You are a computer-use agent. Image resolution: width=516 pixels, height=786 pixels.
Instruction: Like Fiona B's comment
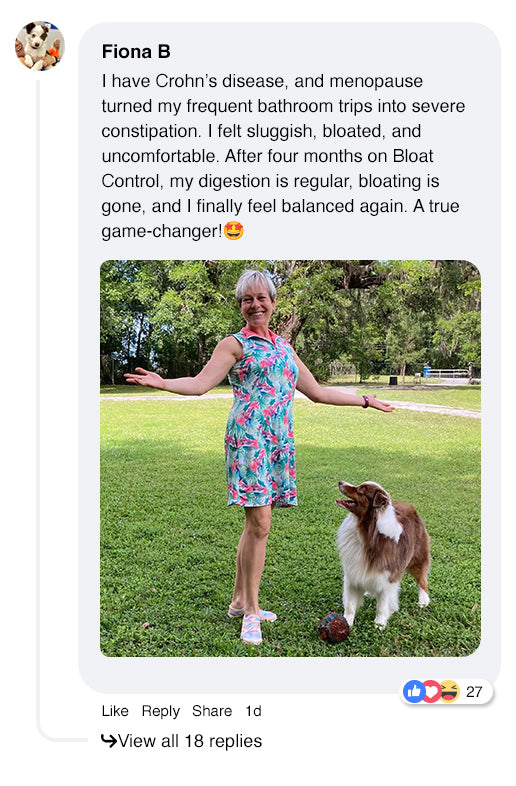[115, 711]
